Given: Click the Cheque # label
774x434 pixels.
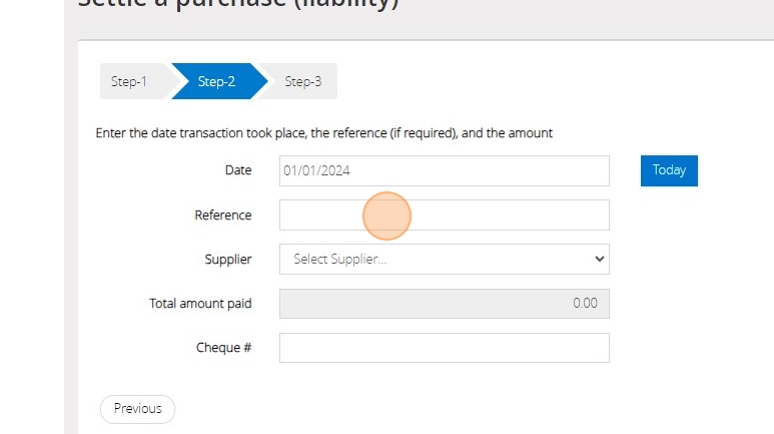Looking at the screenshot, I should click(224, 348).
